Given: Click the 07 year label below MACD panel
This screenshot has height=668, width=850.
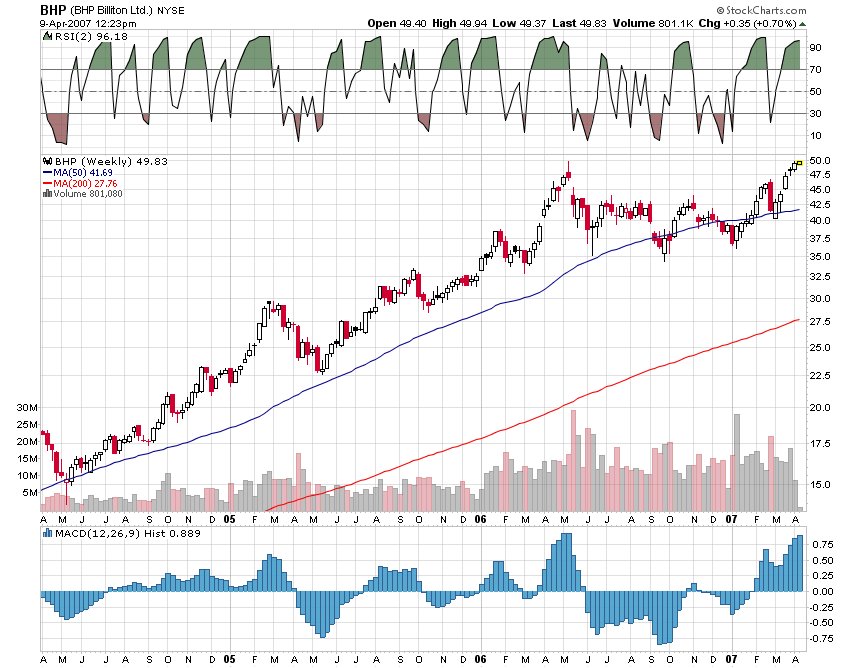Looking at the screenshot, I should (x=731, y=659).
